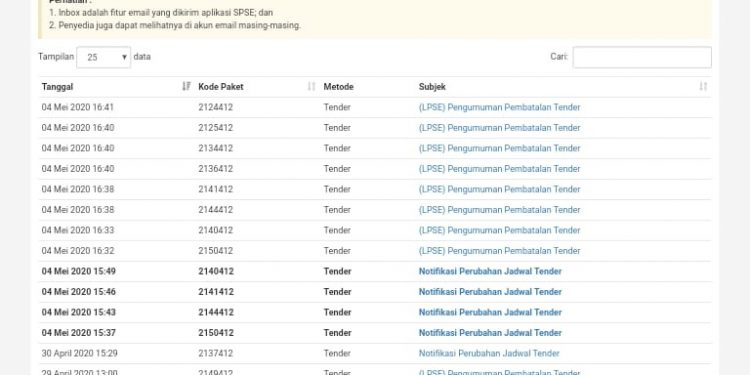Open Pembatalan Tender email dated 16:33 for 2140412
Screen dimensions: 750x375
click(x=499, y=230)
